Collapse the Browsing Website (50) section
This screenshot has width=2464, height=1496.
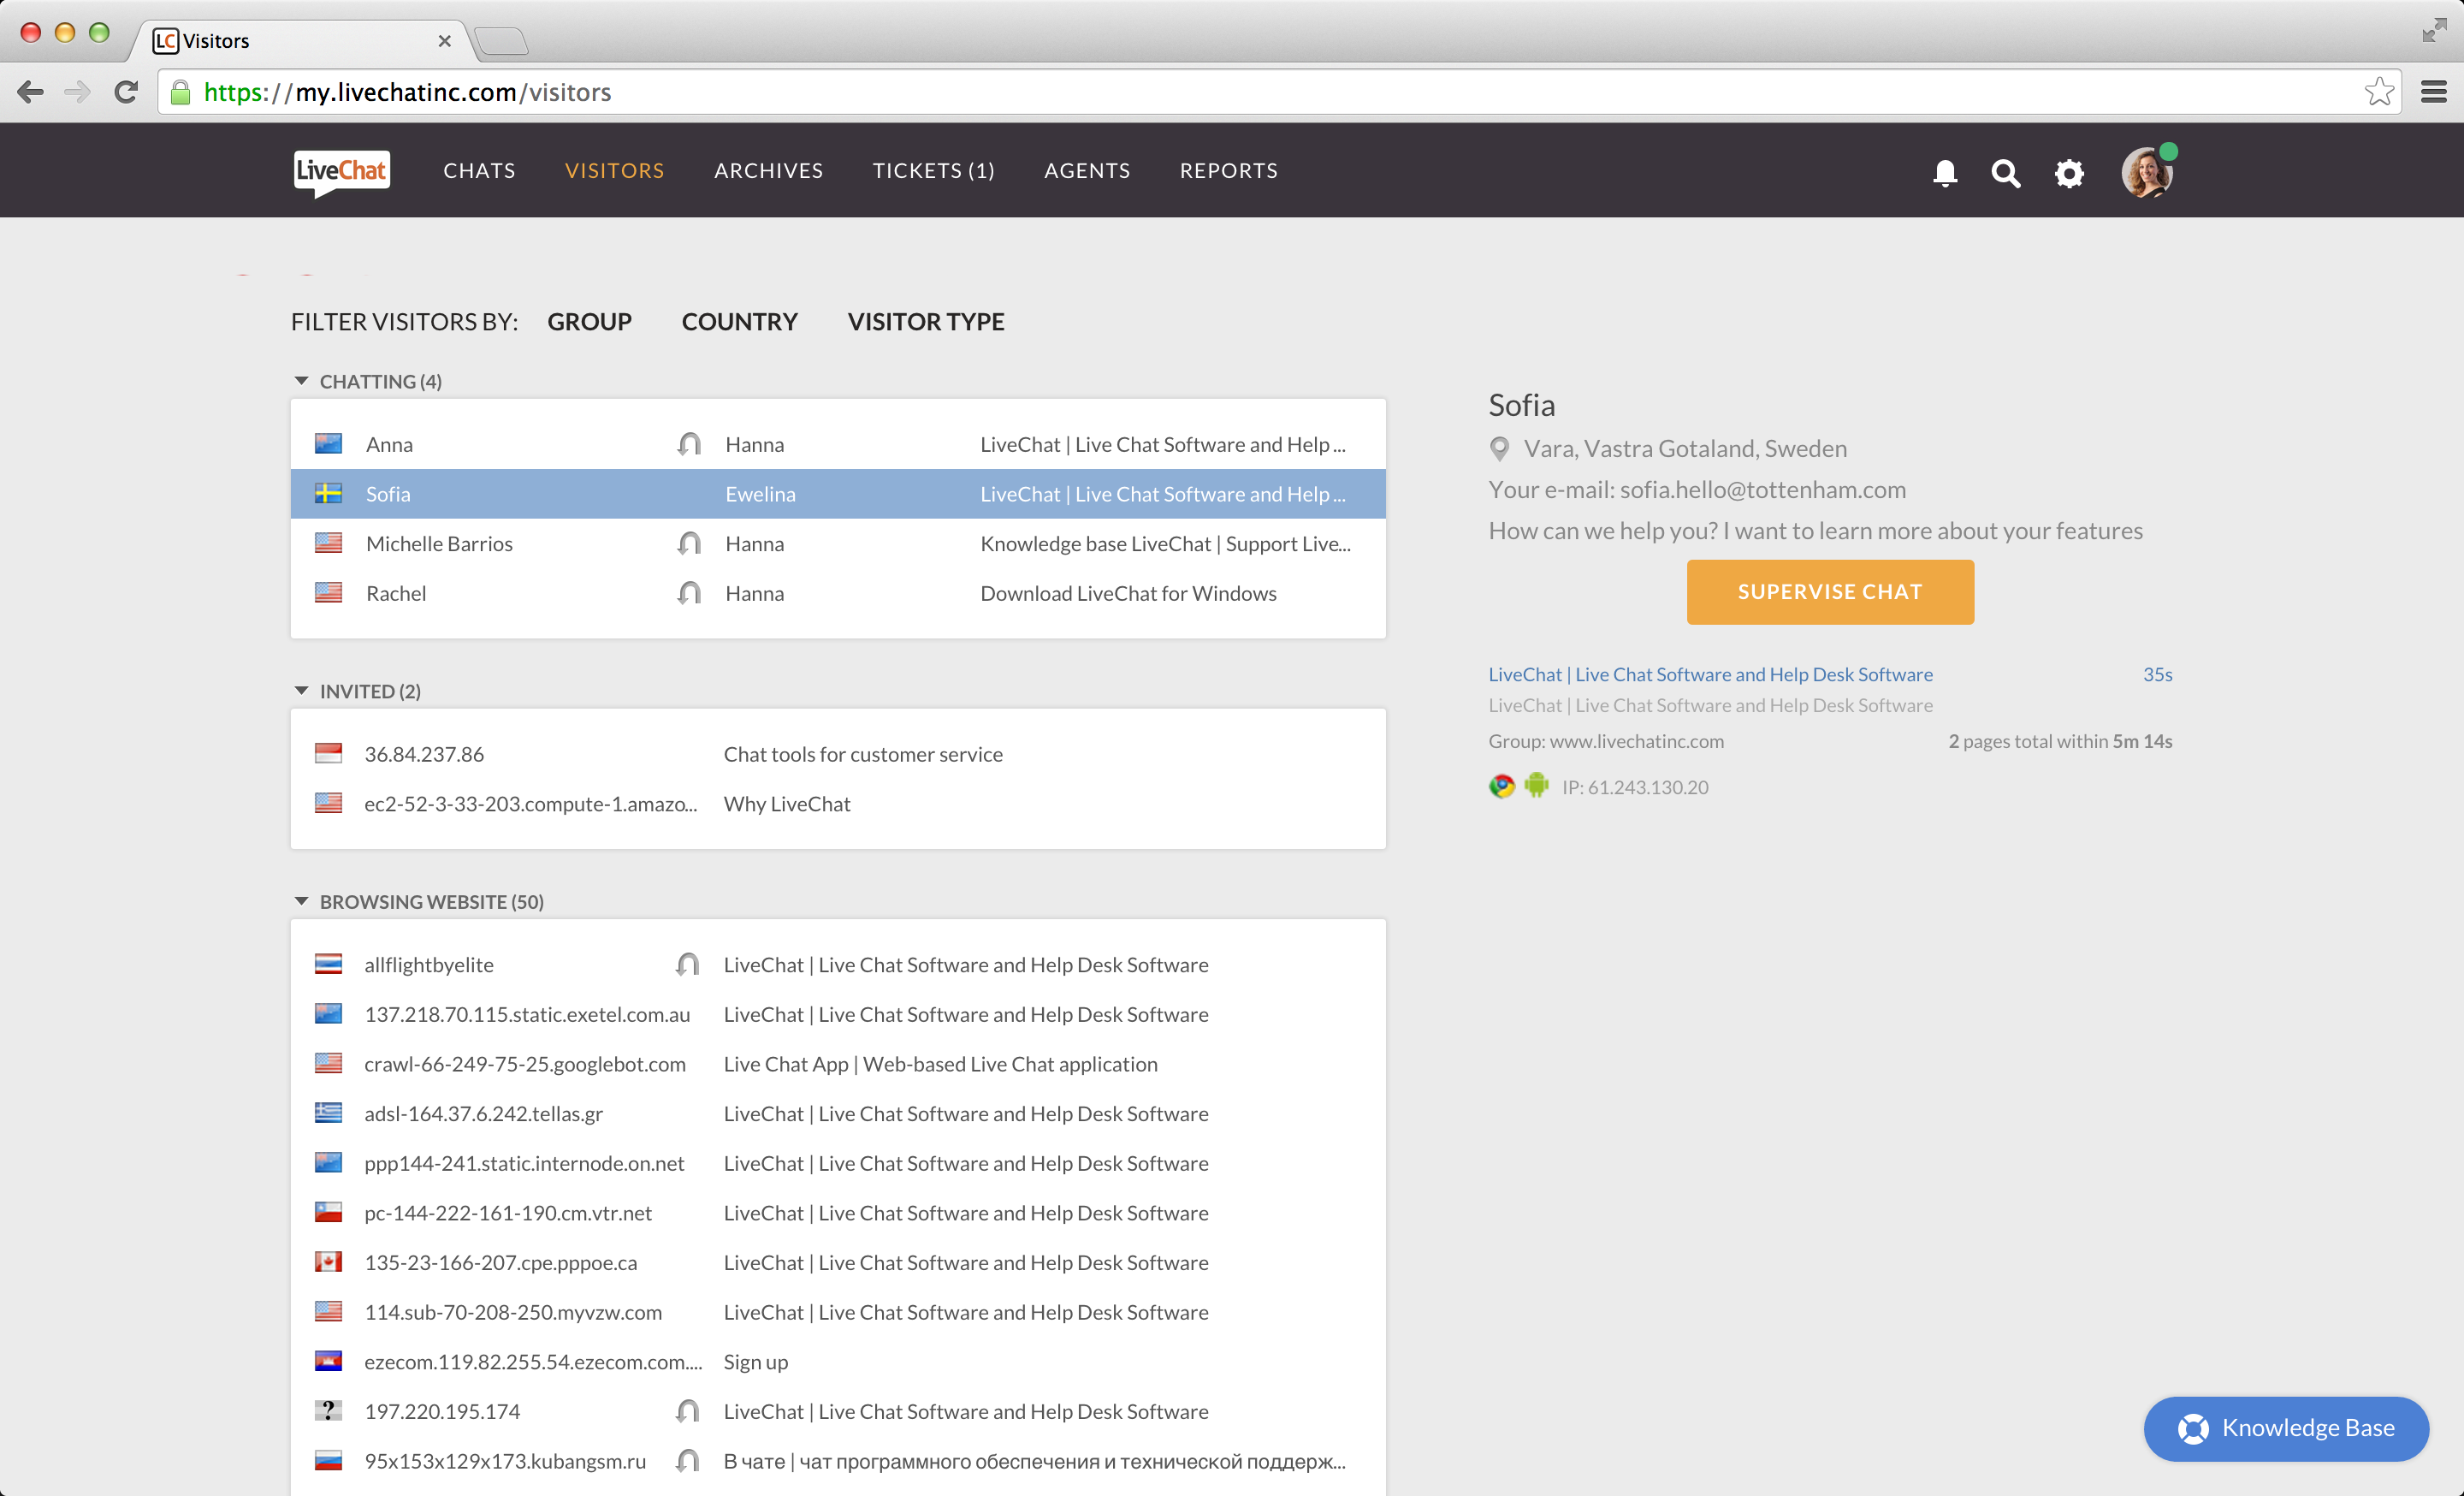[x=301, y=901]
